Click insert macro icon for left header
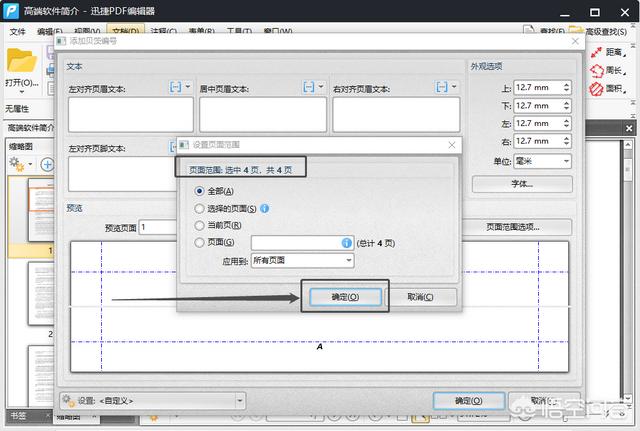Viewport: 640px width, 431px height. coord(175,87)
